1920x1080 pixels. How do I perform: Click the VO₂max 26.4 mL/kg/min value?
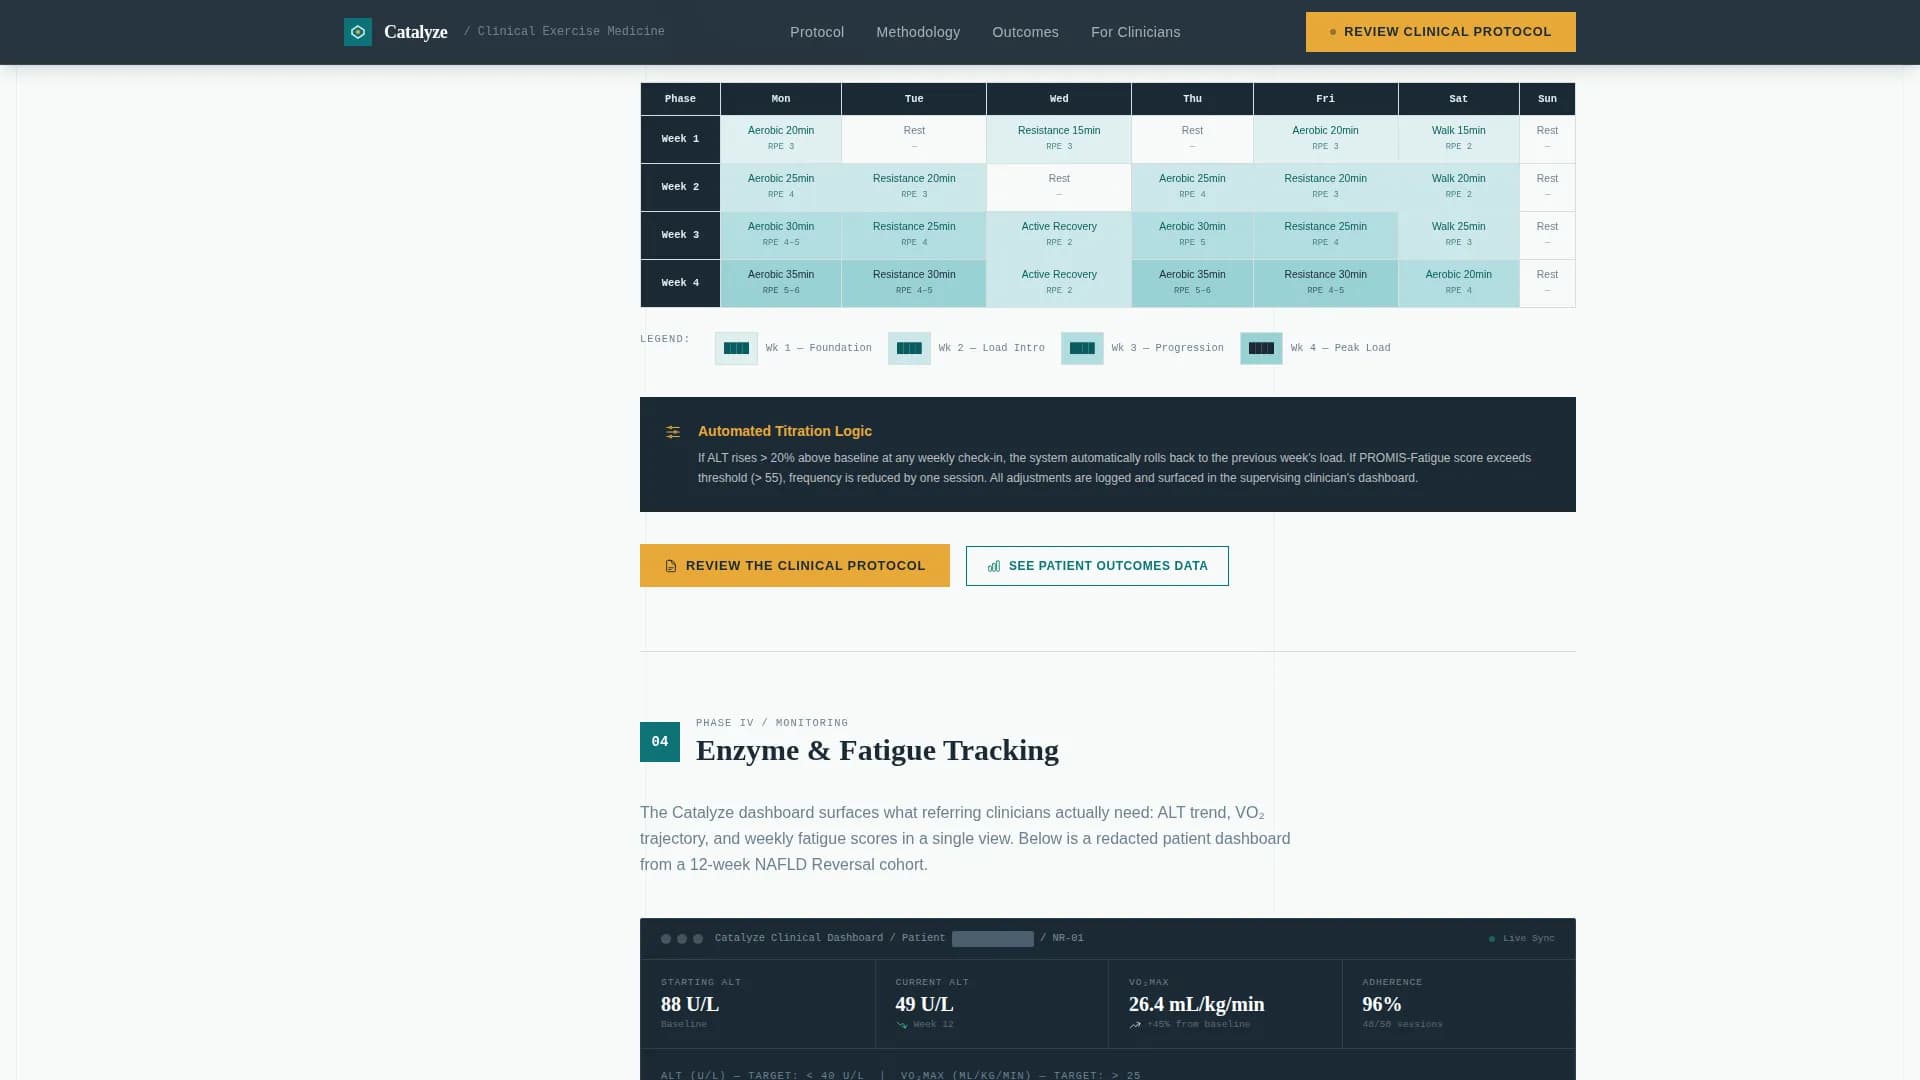(1196, 1005)
